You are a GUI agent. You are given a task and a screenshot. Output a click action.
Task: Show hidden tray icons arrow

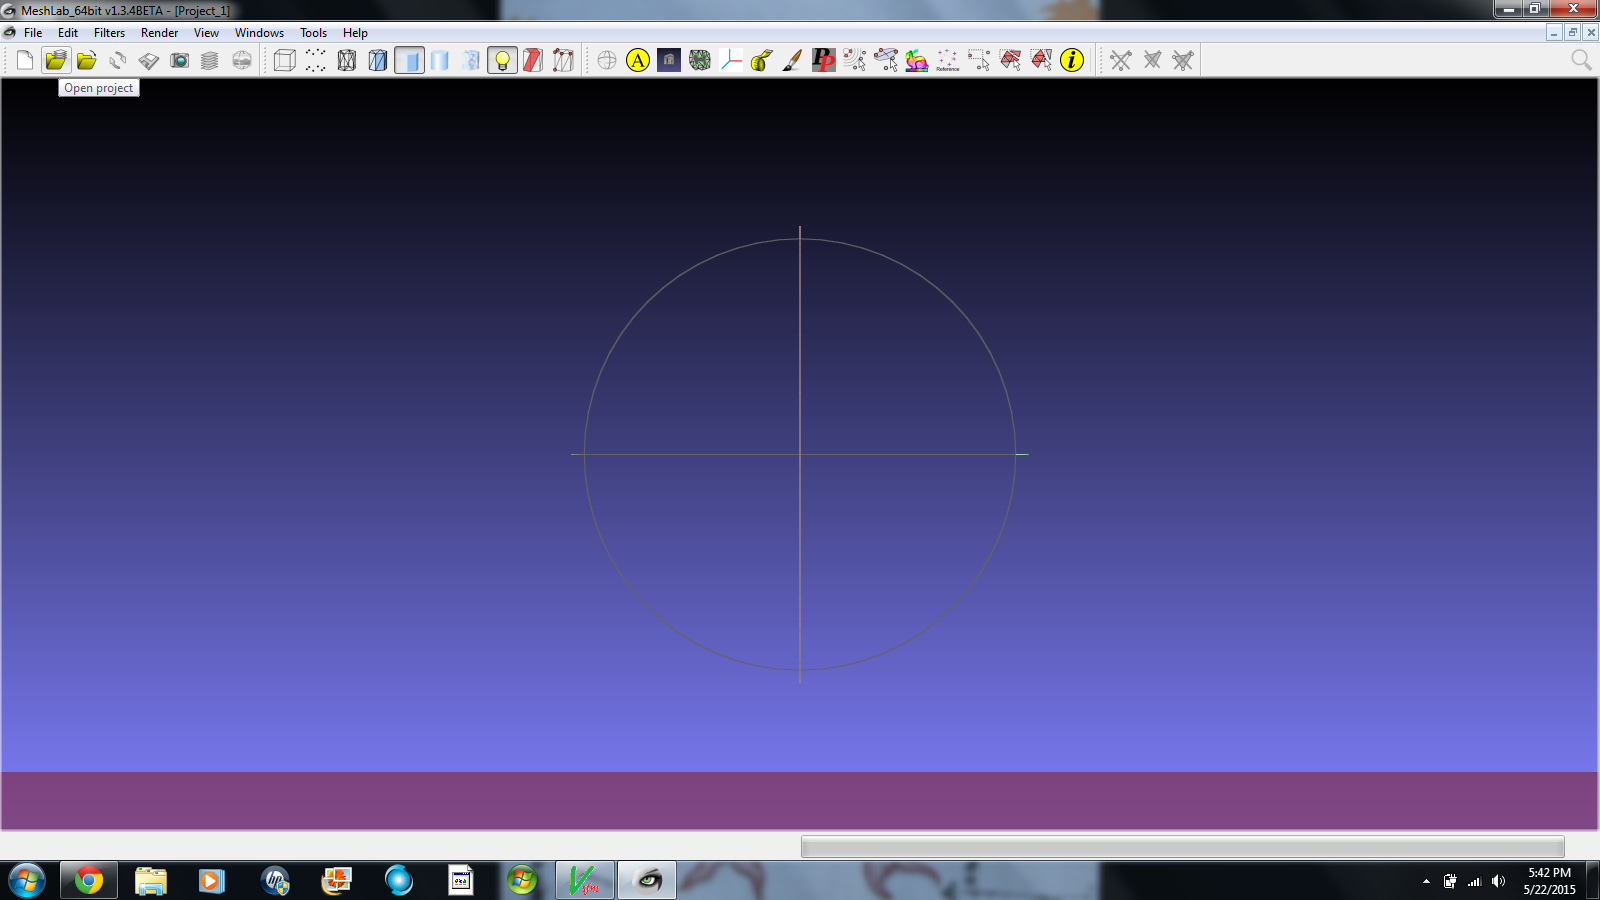1426,881
